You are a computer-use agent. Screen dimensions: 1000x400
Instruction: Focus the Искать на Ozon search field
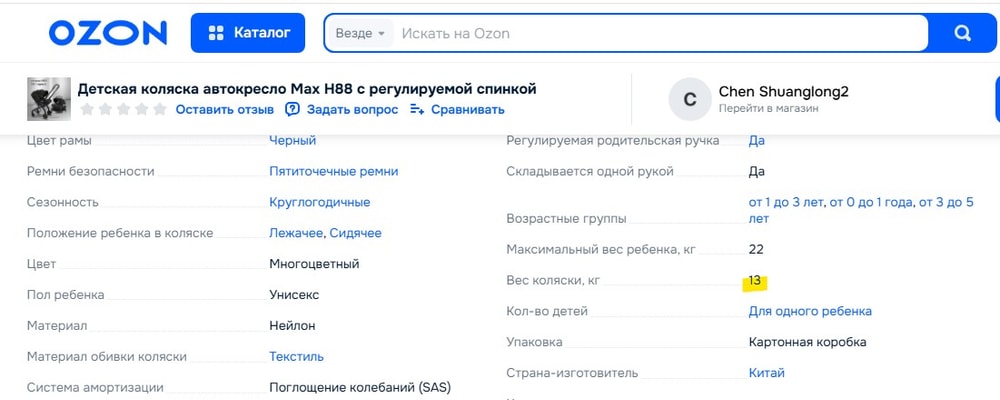660,33
